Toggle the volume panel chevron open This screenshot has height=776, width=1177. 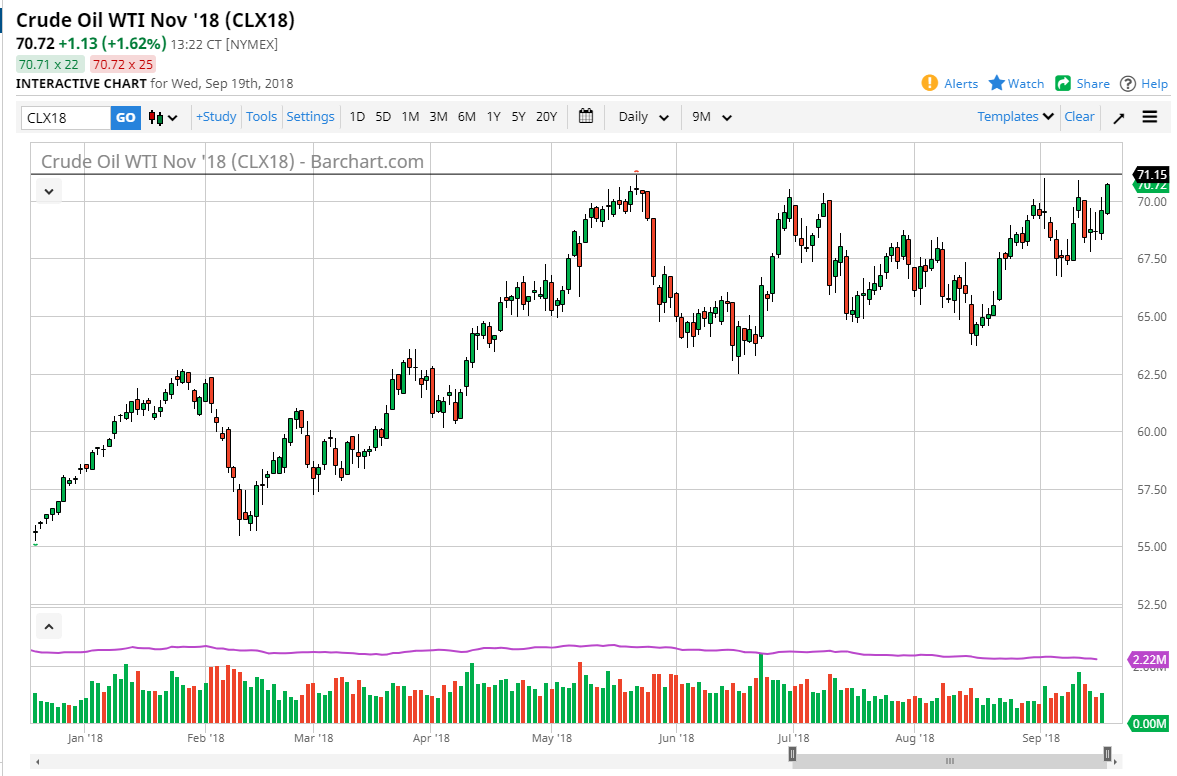coord(49,625)
